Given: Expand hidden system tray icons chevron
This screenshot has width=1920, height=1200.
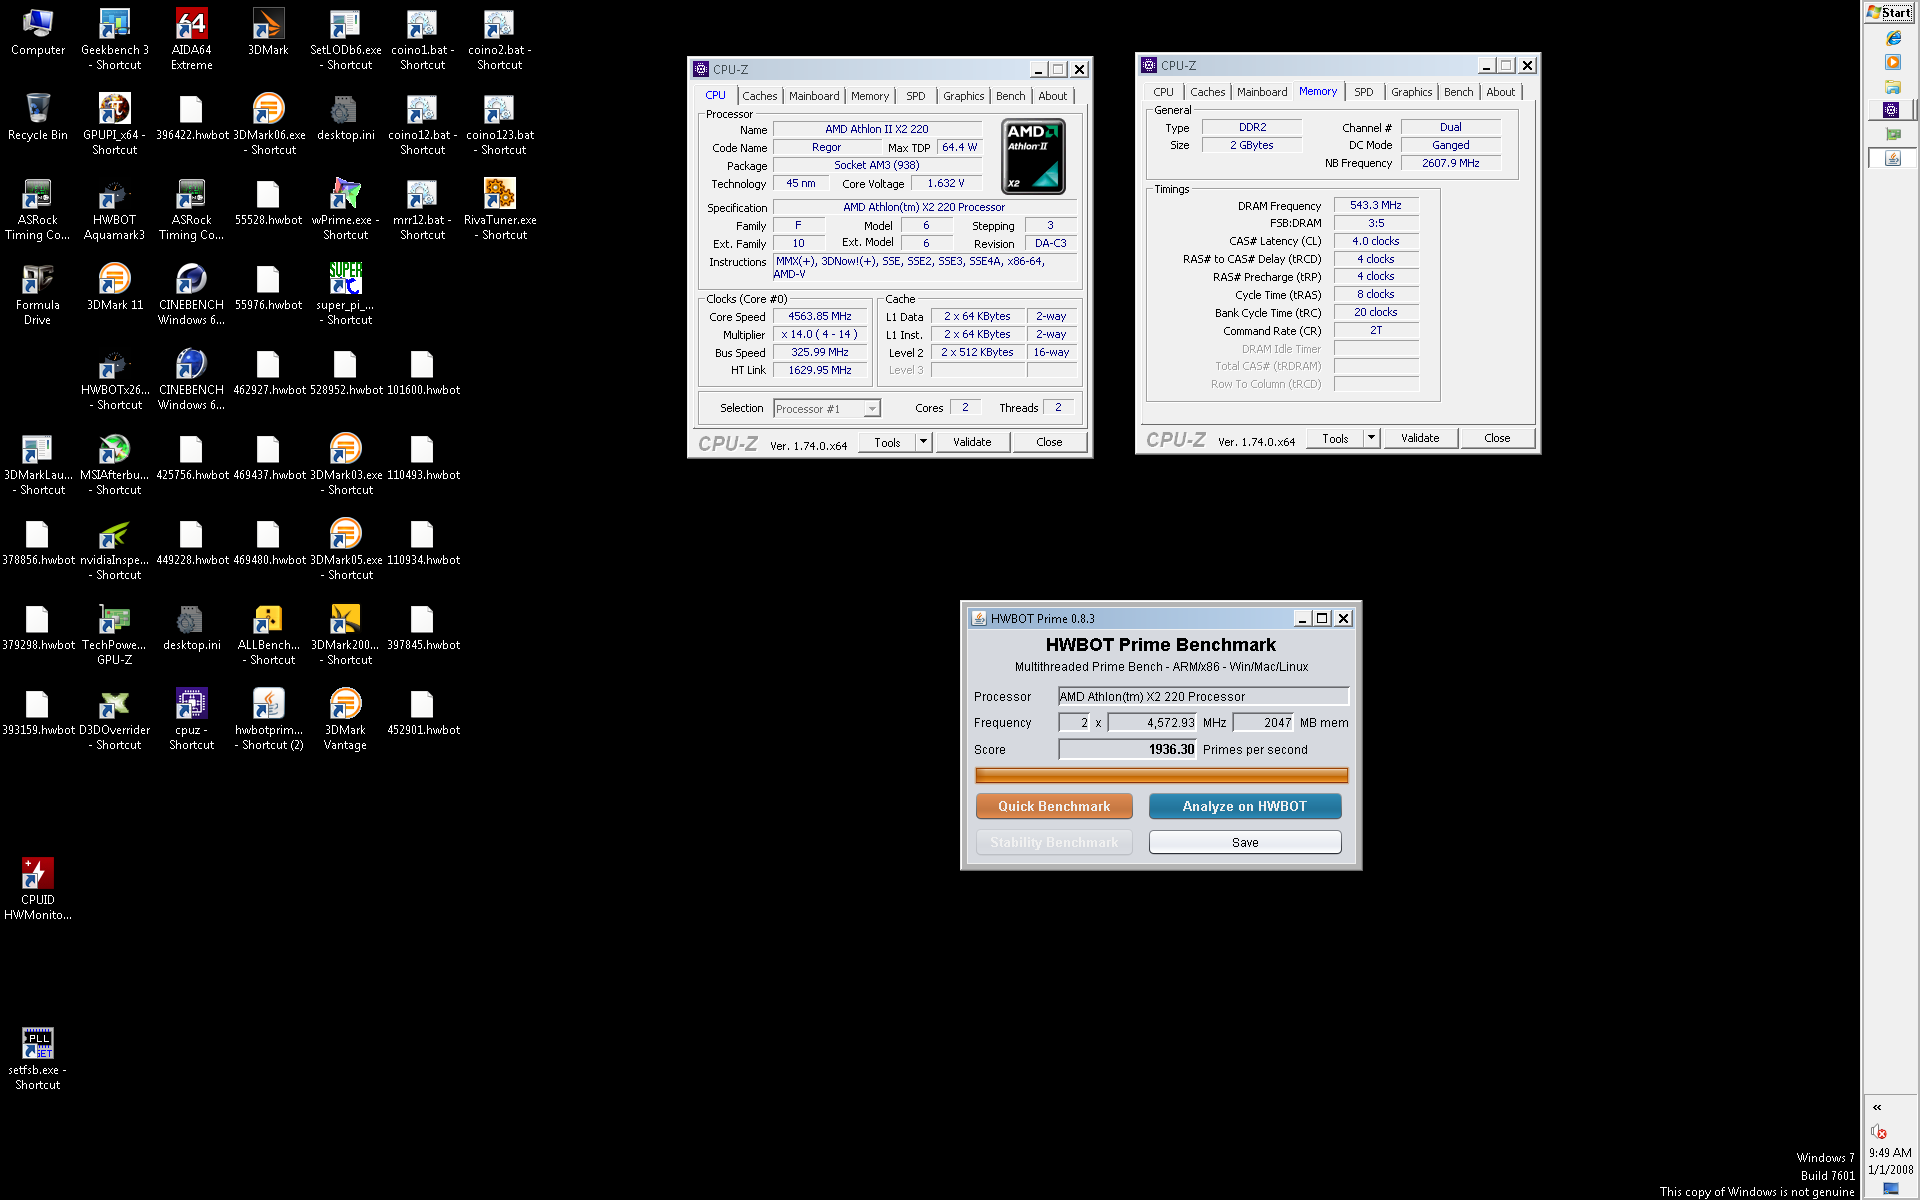Looking at the screenshot, I should 1877,1107.
